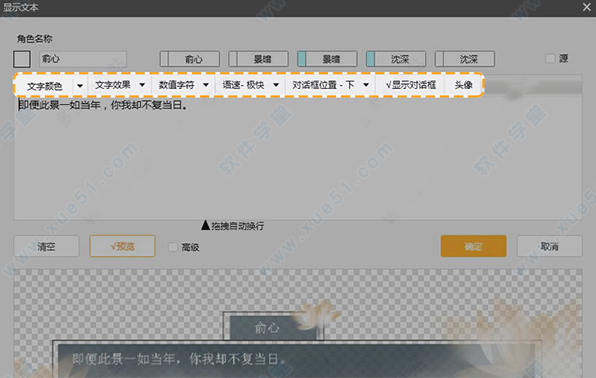The image size is (596, 378).
Task: Open the 语速-极快 speed dropdown
Action: [x=251, y=85]
